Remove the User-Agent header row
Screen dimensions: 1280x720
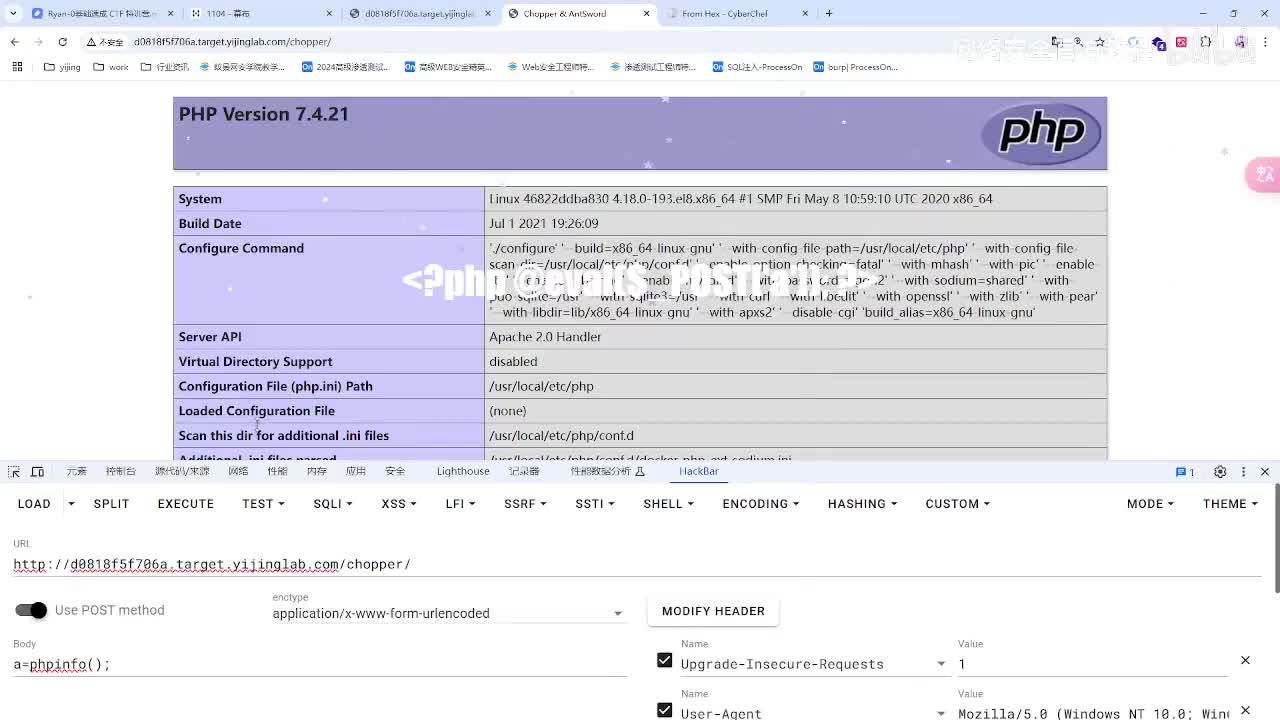1245,710
